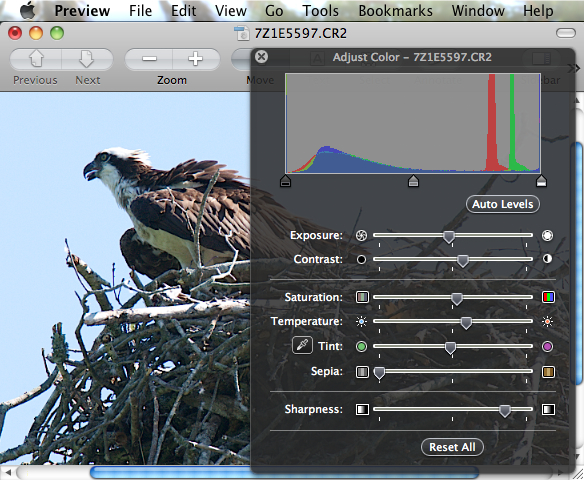
Task: Click the Contrast slider thumb
Action: click(463, 260)
